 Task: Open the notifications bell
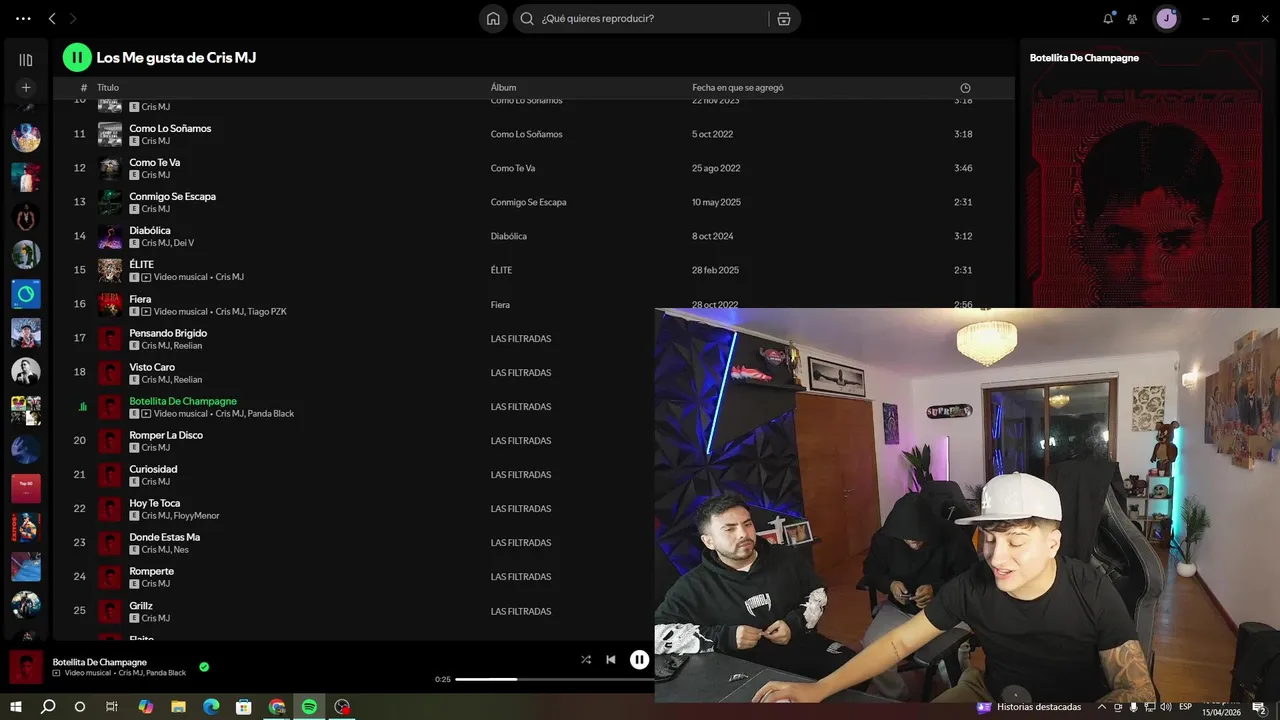coord(1108,18)
